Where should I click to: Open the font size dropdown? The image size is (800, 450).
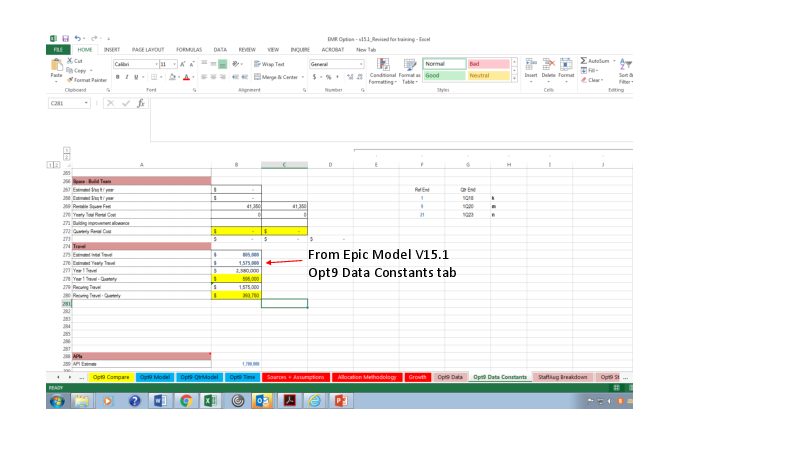pos(174,64)
